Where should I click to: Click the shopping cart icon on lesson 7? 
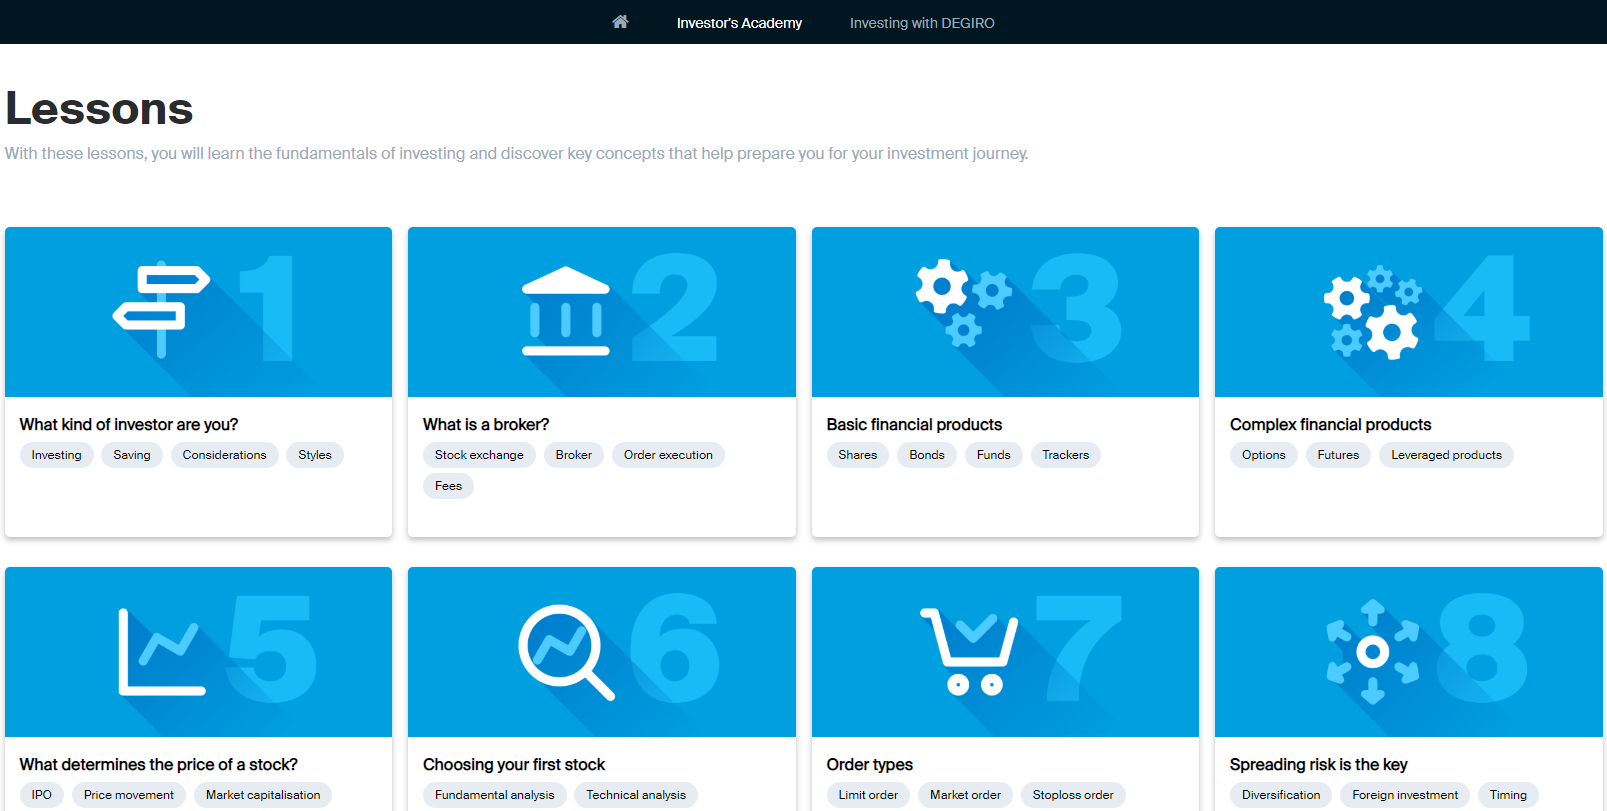click(x=968, y=652)
